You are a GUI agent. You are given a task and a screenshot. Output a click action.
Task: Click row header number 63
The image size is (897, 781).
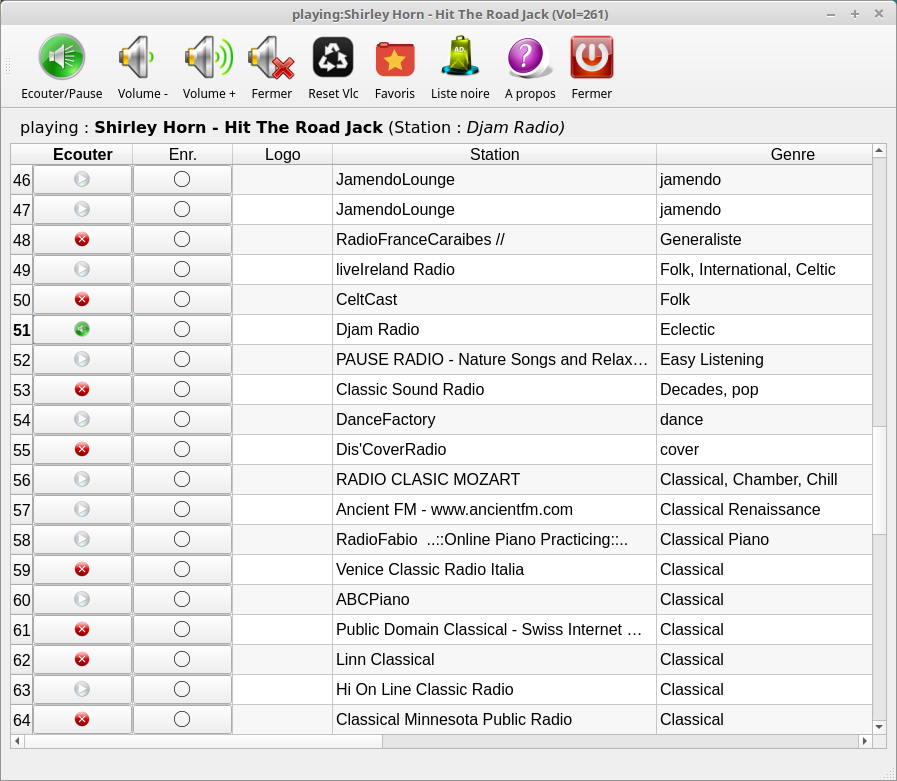click(22, 690)
